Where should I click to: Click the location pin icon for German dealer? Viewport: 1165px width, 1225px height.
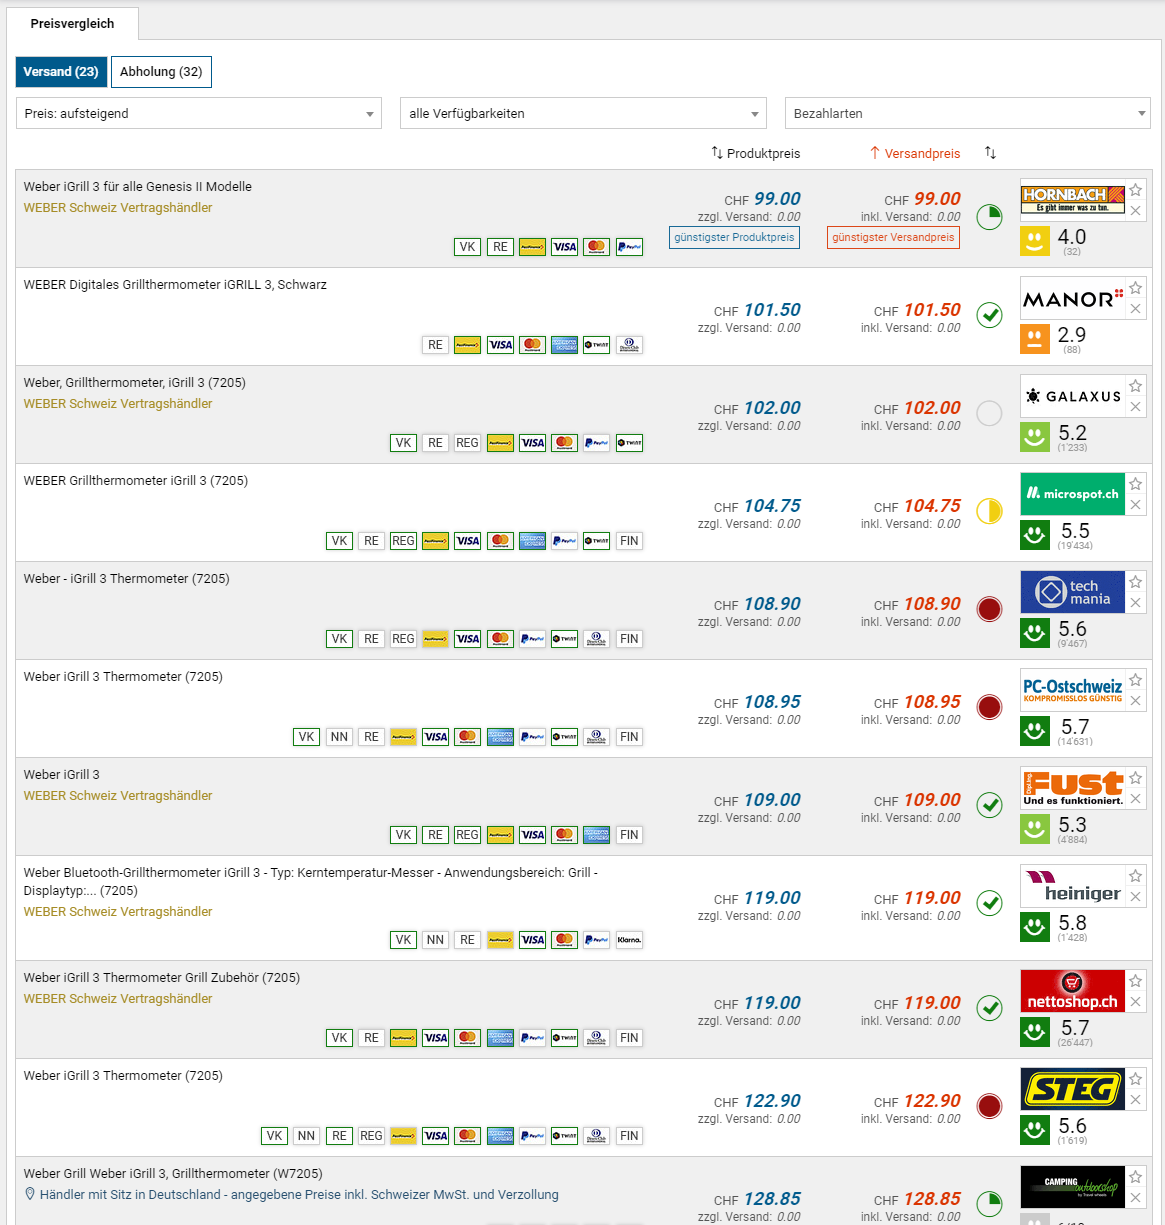[30, 1194]
